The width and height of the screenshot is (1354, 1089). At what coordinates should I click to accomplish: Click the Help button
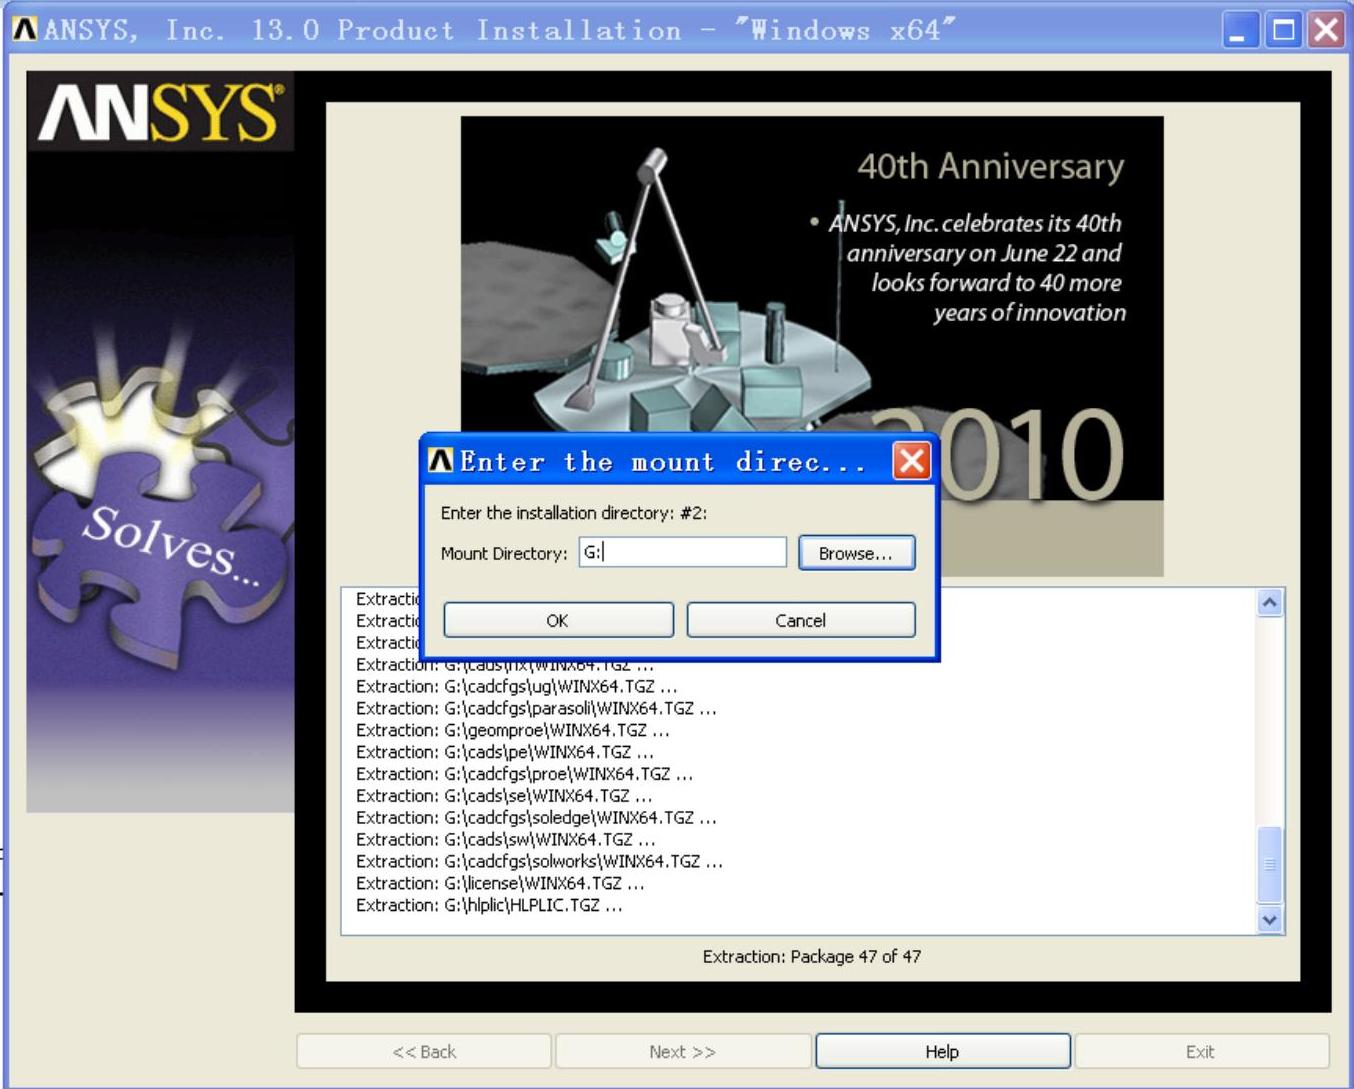pos(942,1051)
